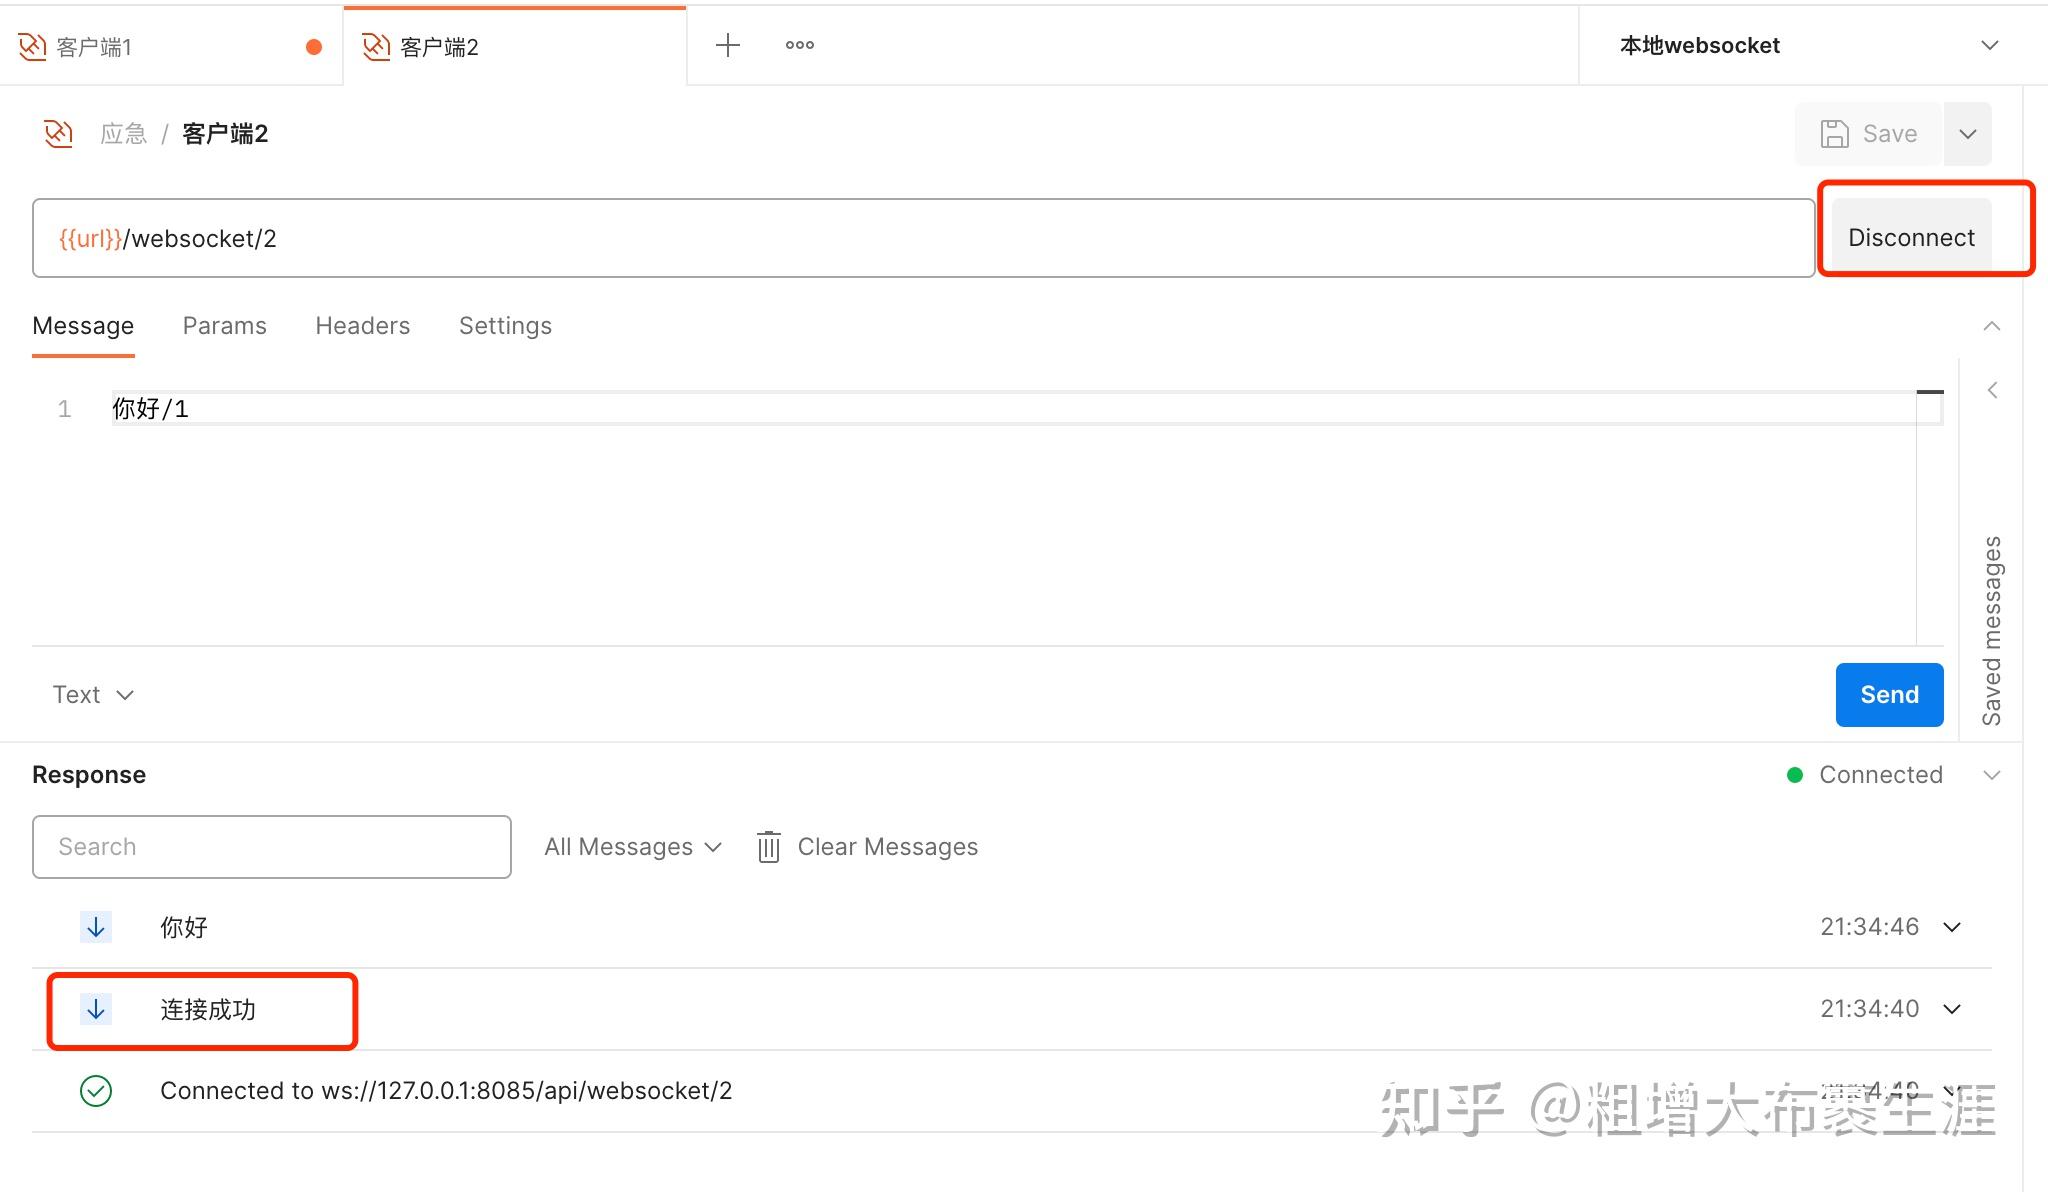Open the All Messages filter dropdown
The image size is (2048, 1192).
[632, 847]
